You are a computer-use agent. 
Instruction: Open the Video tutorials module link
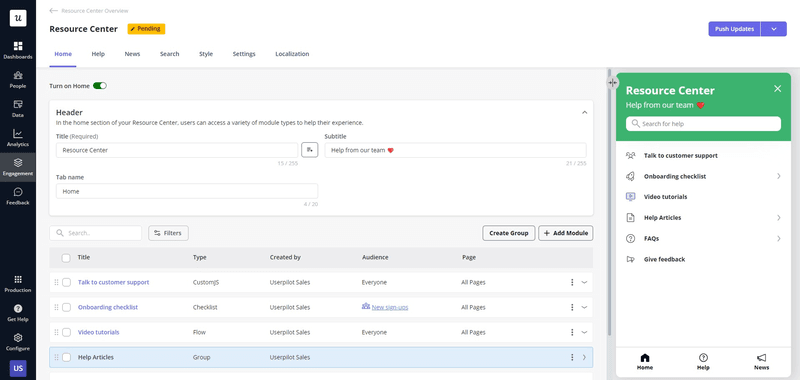98,332
